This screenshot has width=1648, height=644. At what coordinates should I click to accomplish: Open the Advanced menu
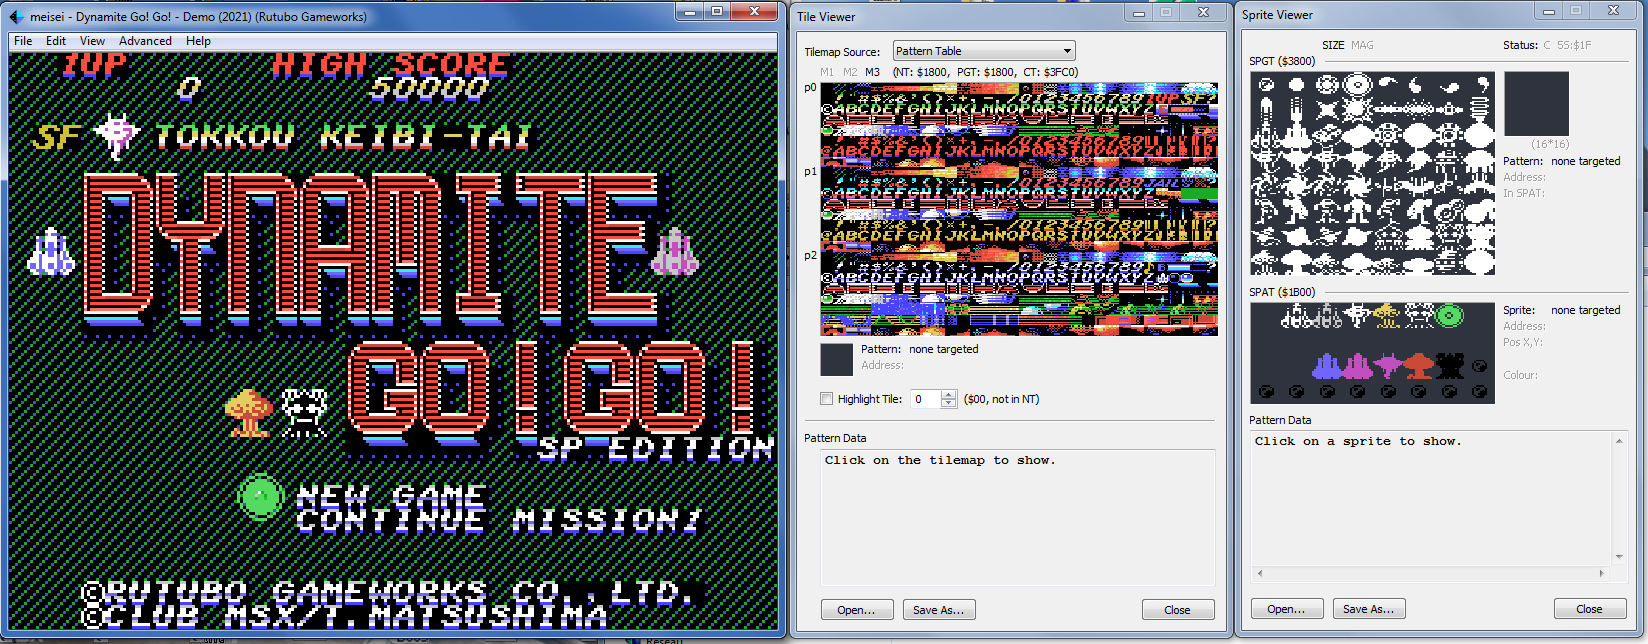(x=145, y=41)
